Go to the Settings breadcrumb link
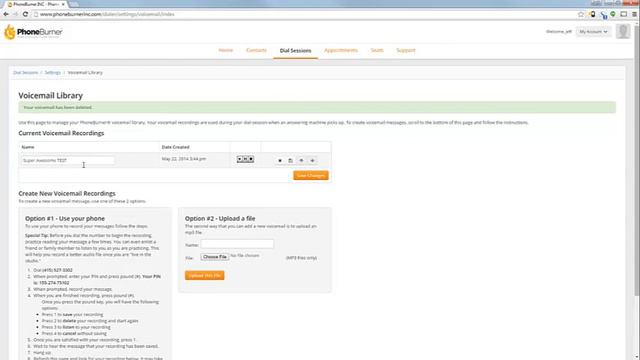Screen dimensions: 640x360 coord(53,73)
